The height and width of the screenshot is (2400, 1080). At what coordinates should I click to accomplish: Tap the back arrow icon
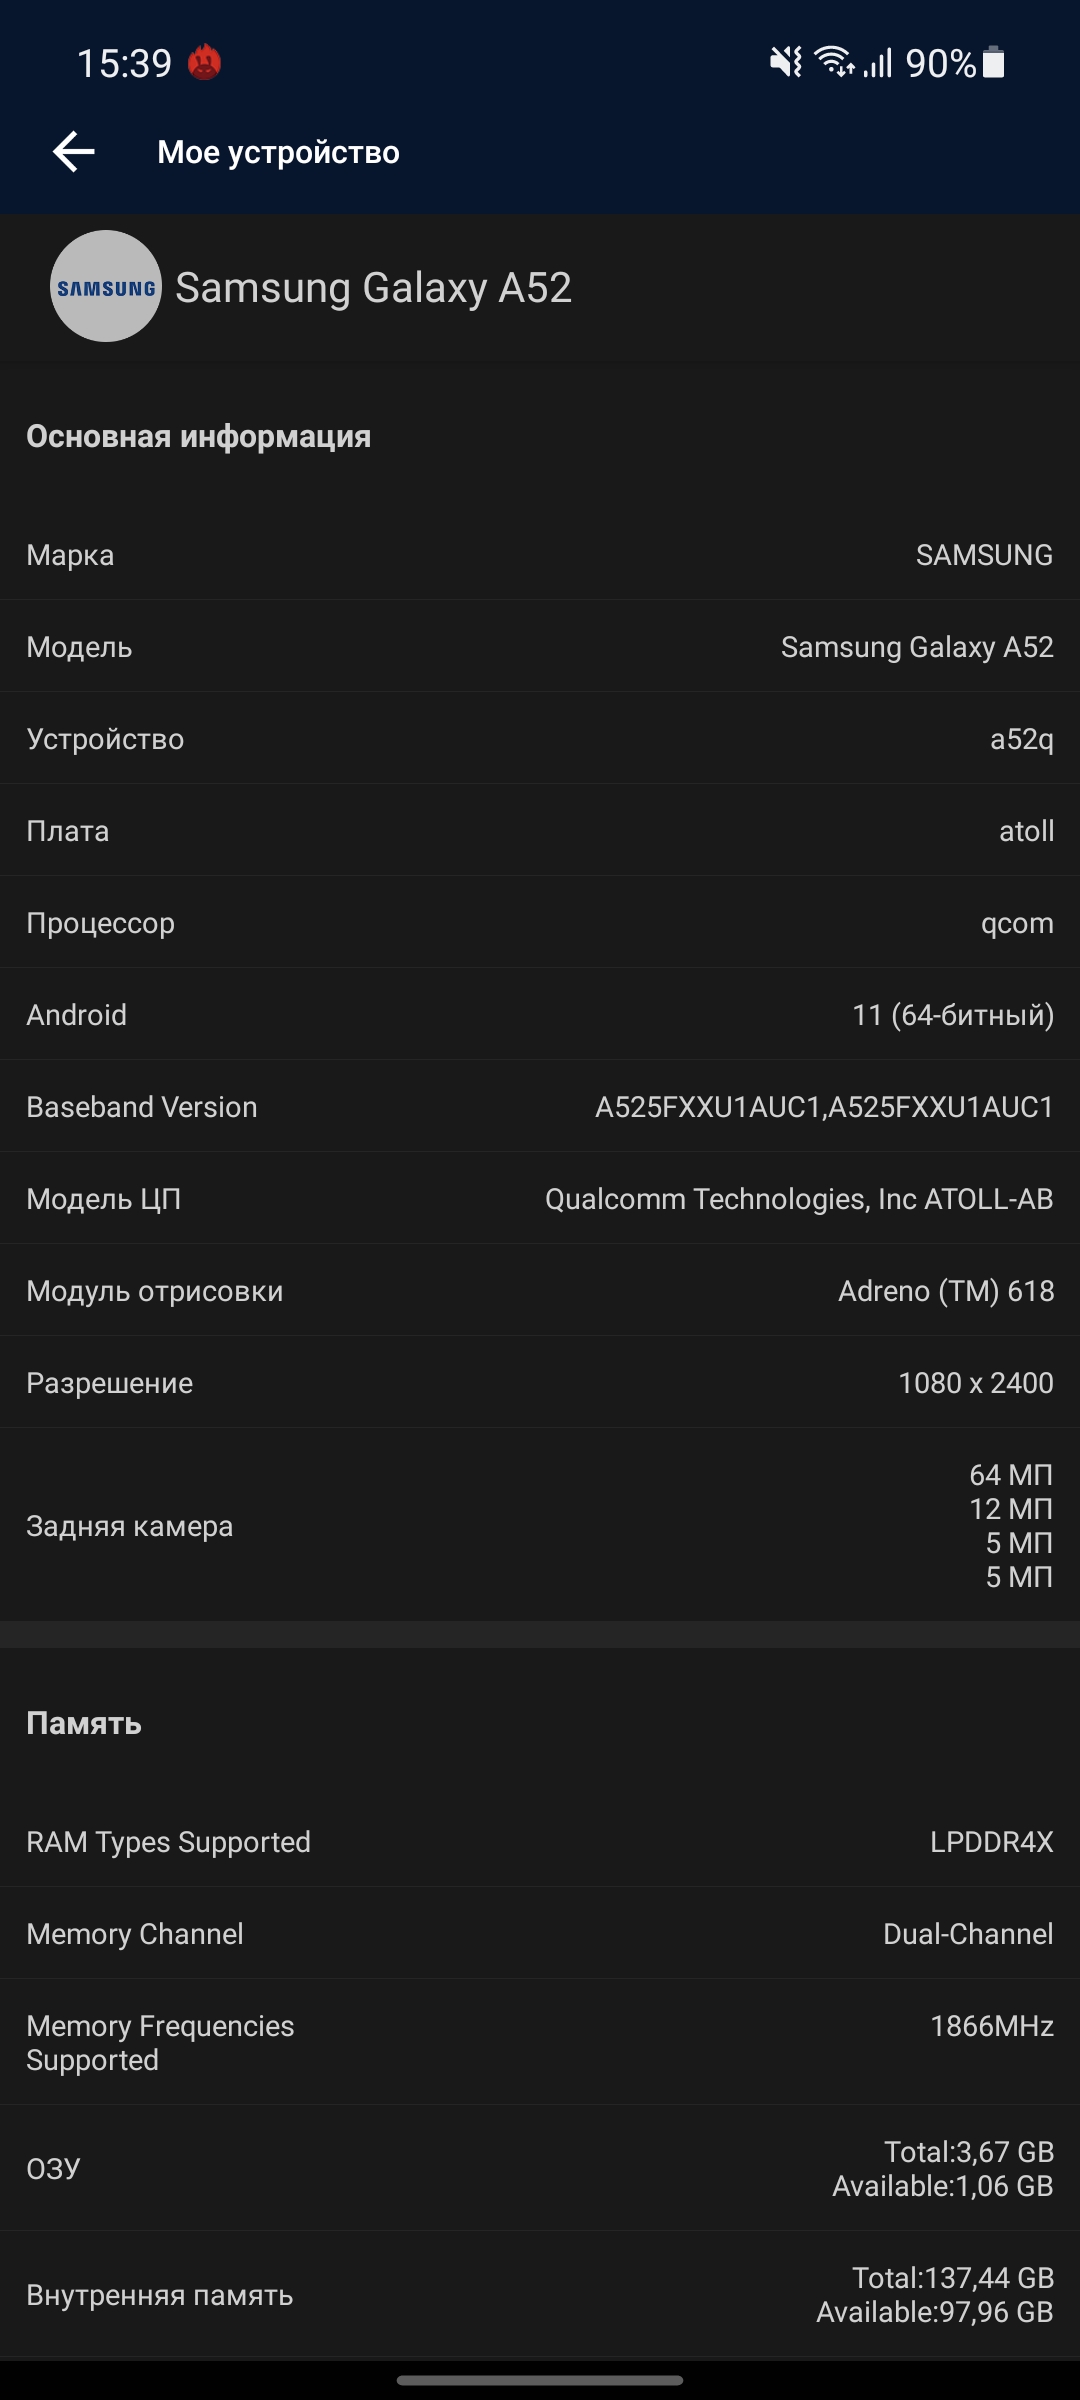[74, 152]
